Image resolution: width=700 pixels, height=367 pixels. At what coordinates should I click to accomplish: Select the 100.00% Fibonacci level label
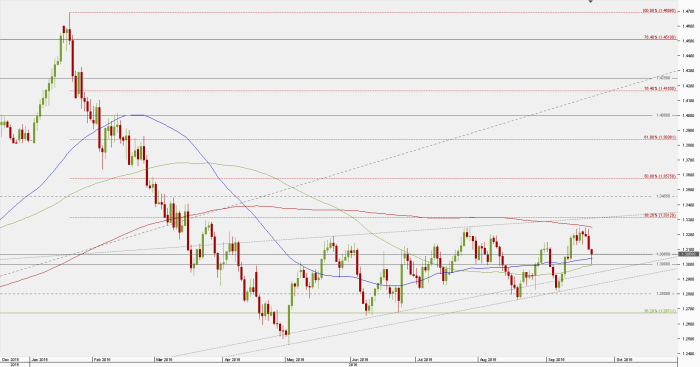tap(659, 11)
